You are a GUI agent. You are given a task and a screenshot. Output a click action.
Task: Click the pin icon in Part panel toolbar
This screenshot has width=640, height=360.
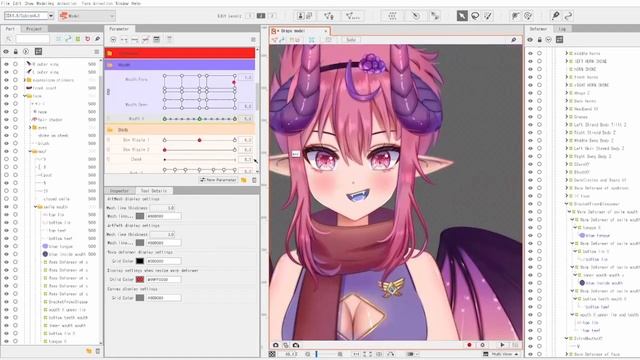pos(97,39)
